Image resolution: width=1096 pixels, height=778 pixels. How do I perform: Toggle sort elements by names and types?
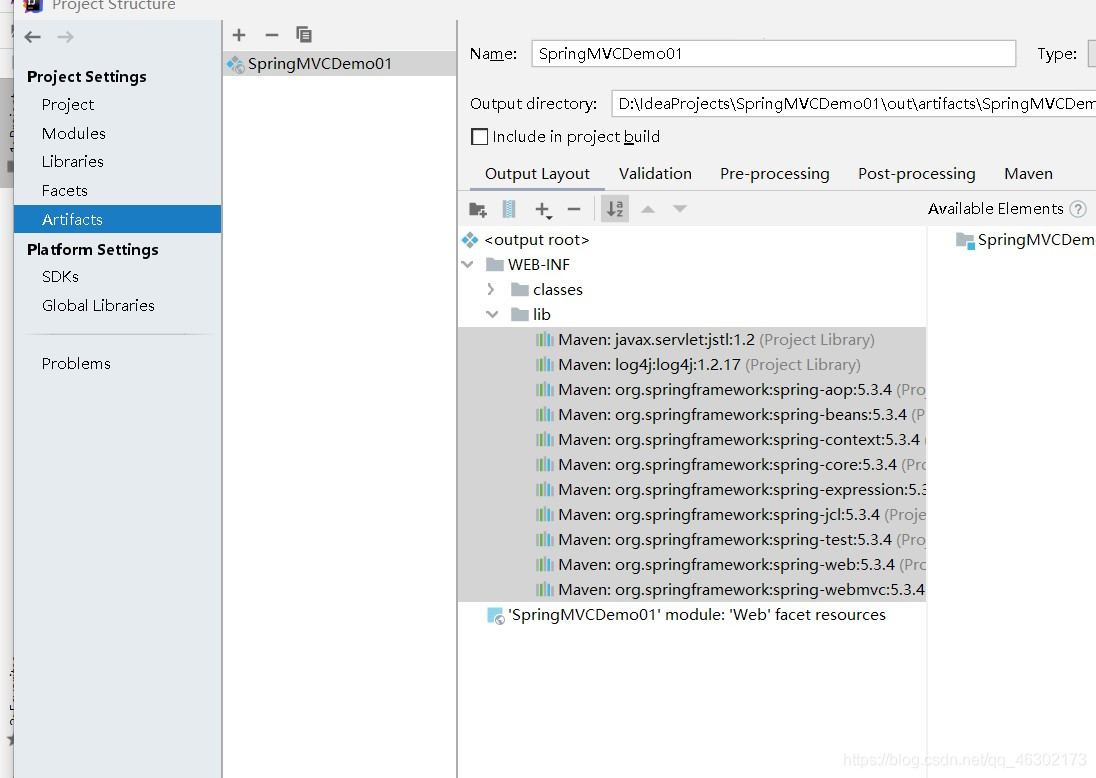(615, 209)
